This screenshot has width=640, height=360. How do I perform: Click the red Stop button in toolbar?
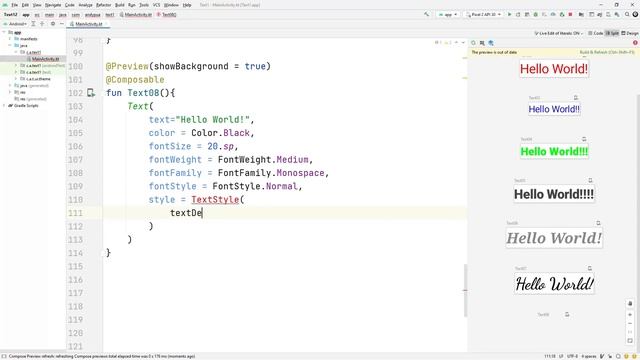571,14
